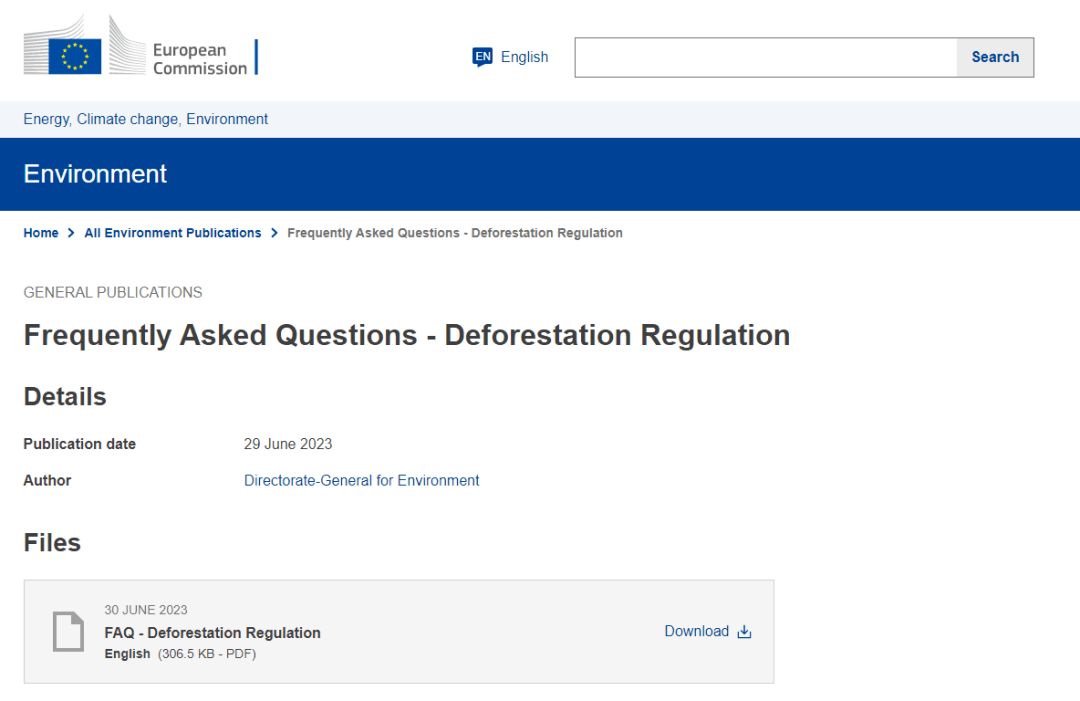Click the download arrow icon
Image resolution: width=1080 pixels, height=701 pixels.
click(744, 631)
